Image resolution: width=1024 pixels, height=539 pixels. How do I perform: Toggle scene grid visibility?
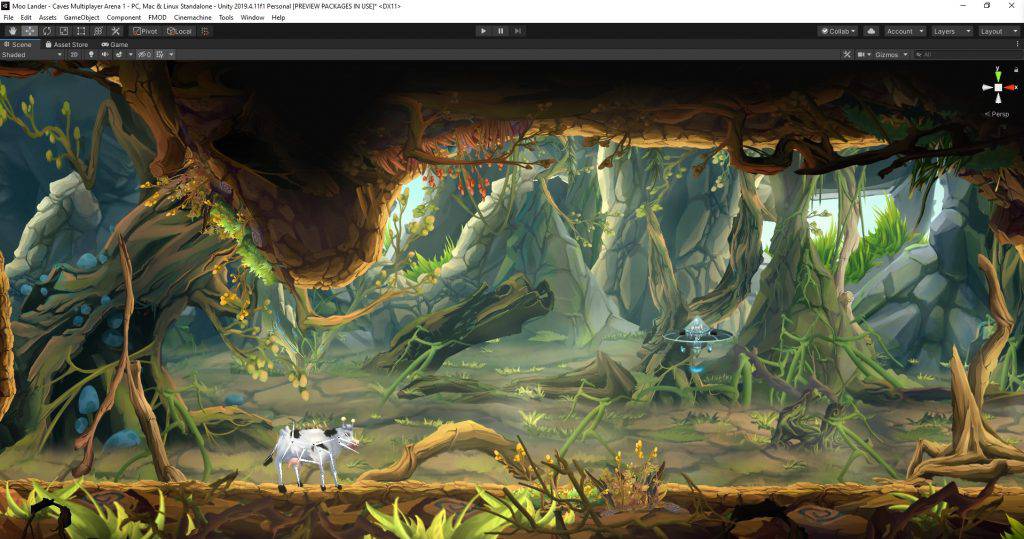[160, 55]
